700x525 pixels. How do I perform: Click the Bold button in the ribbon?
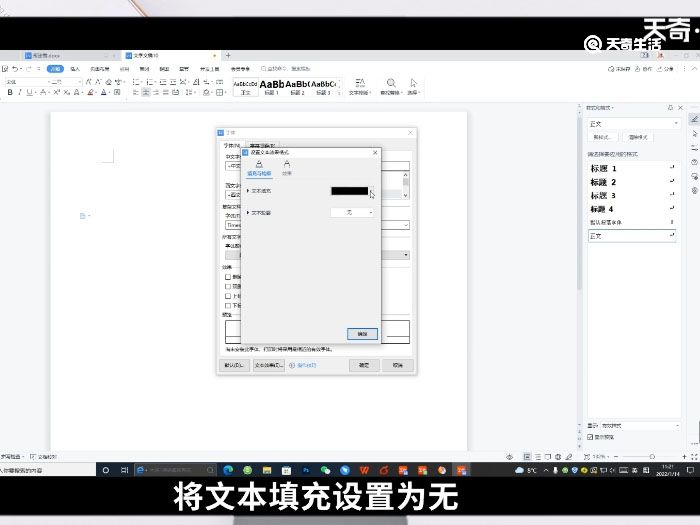coord(10,92)
